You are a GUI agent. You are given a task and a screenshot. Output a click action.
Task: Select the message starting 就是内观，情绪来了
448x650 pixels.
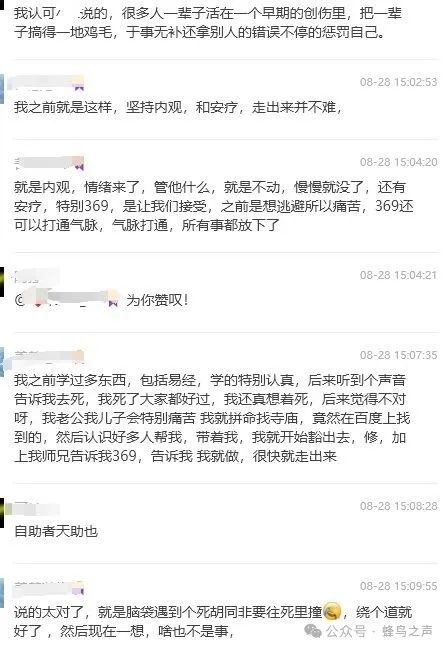[213, 206]
